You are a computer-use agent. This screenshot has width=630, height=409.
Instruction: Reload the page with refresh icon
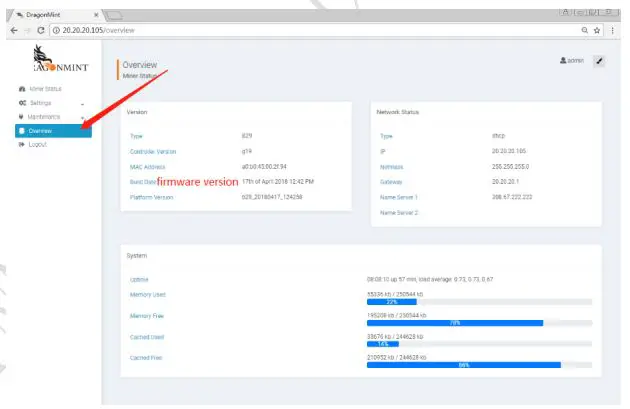point(41,31)
